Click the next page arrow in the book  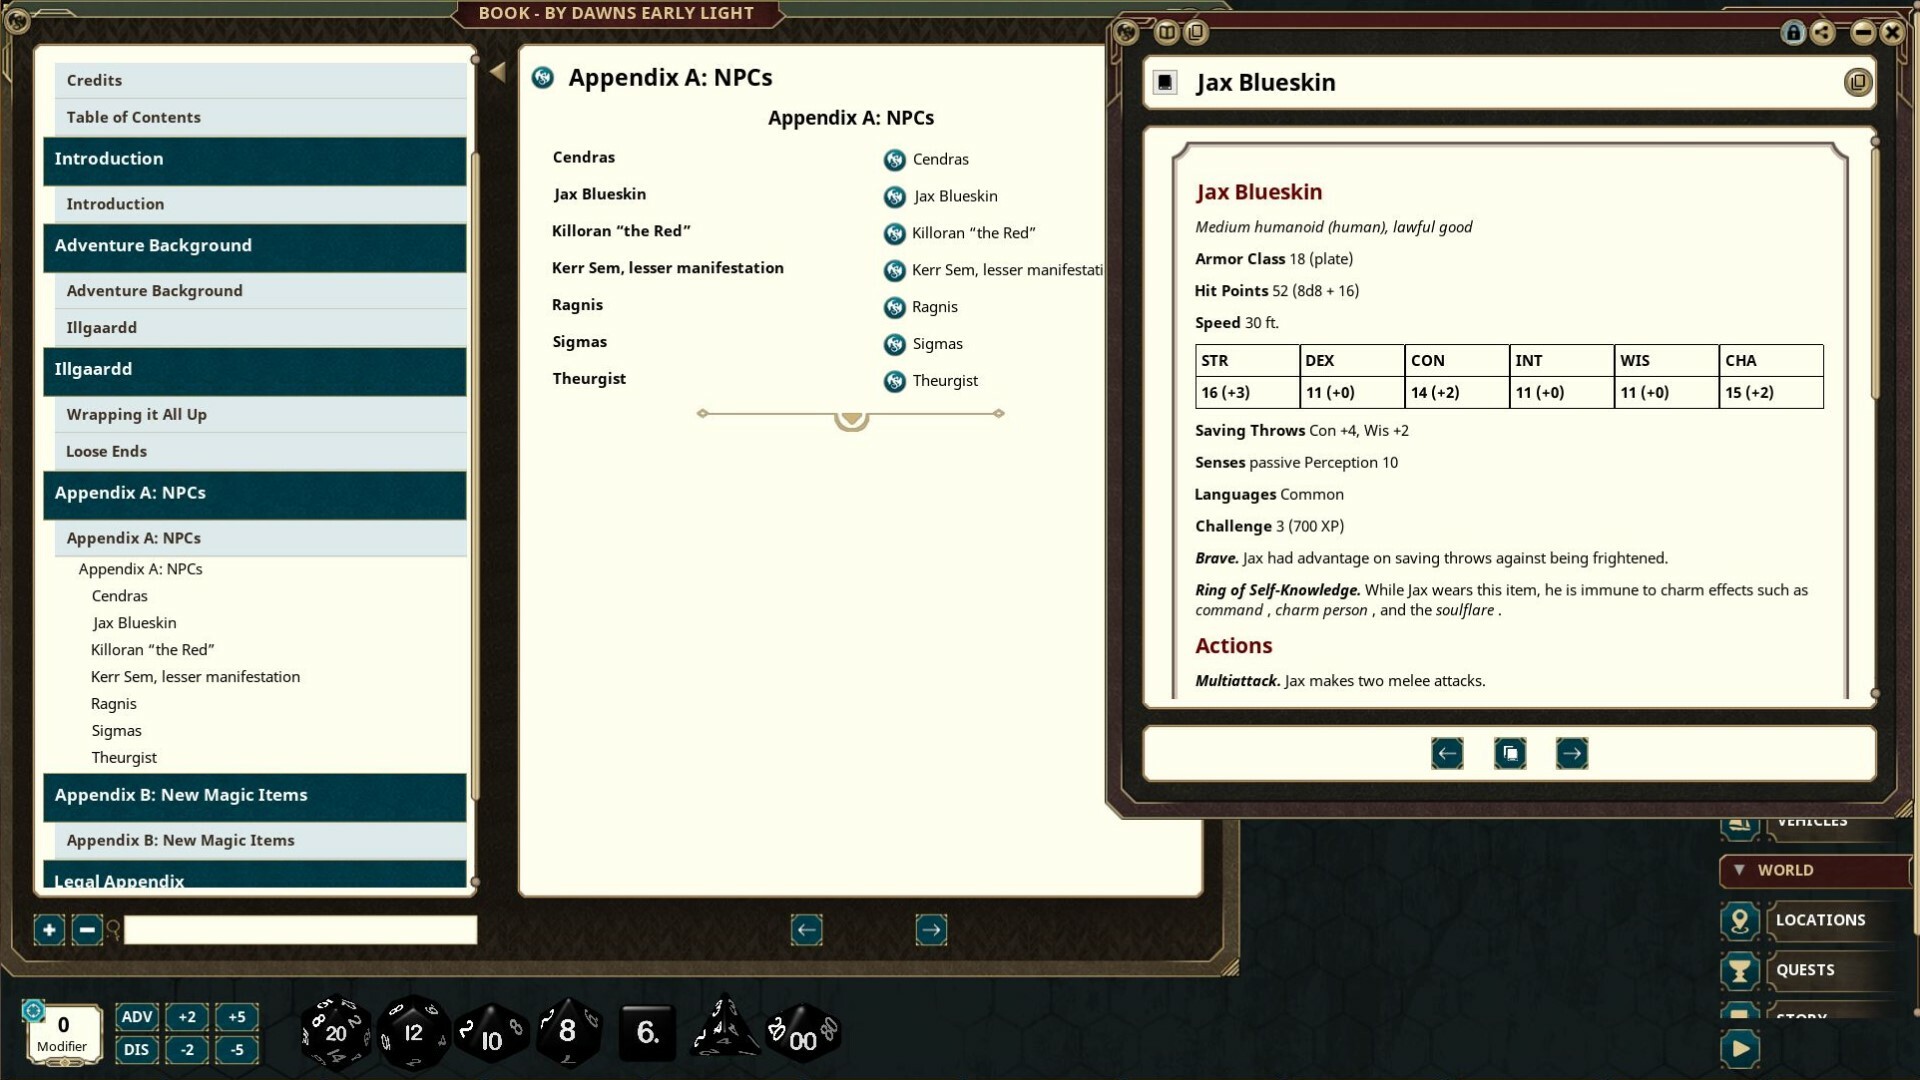tap(931, 929)
